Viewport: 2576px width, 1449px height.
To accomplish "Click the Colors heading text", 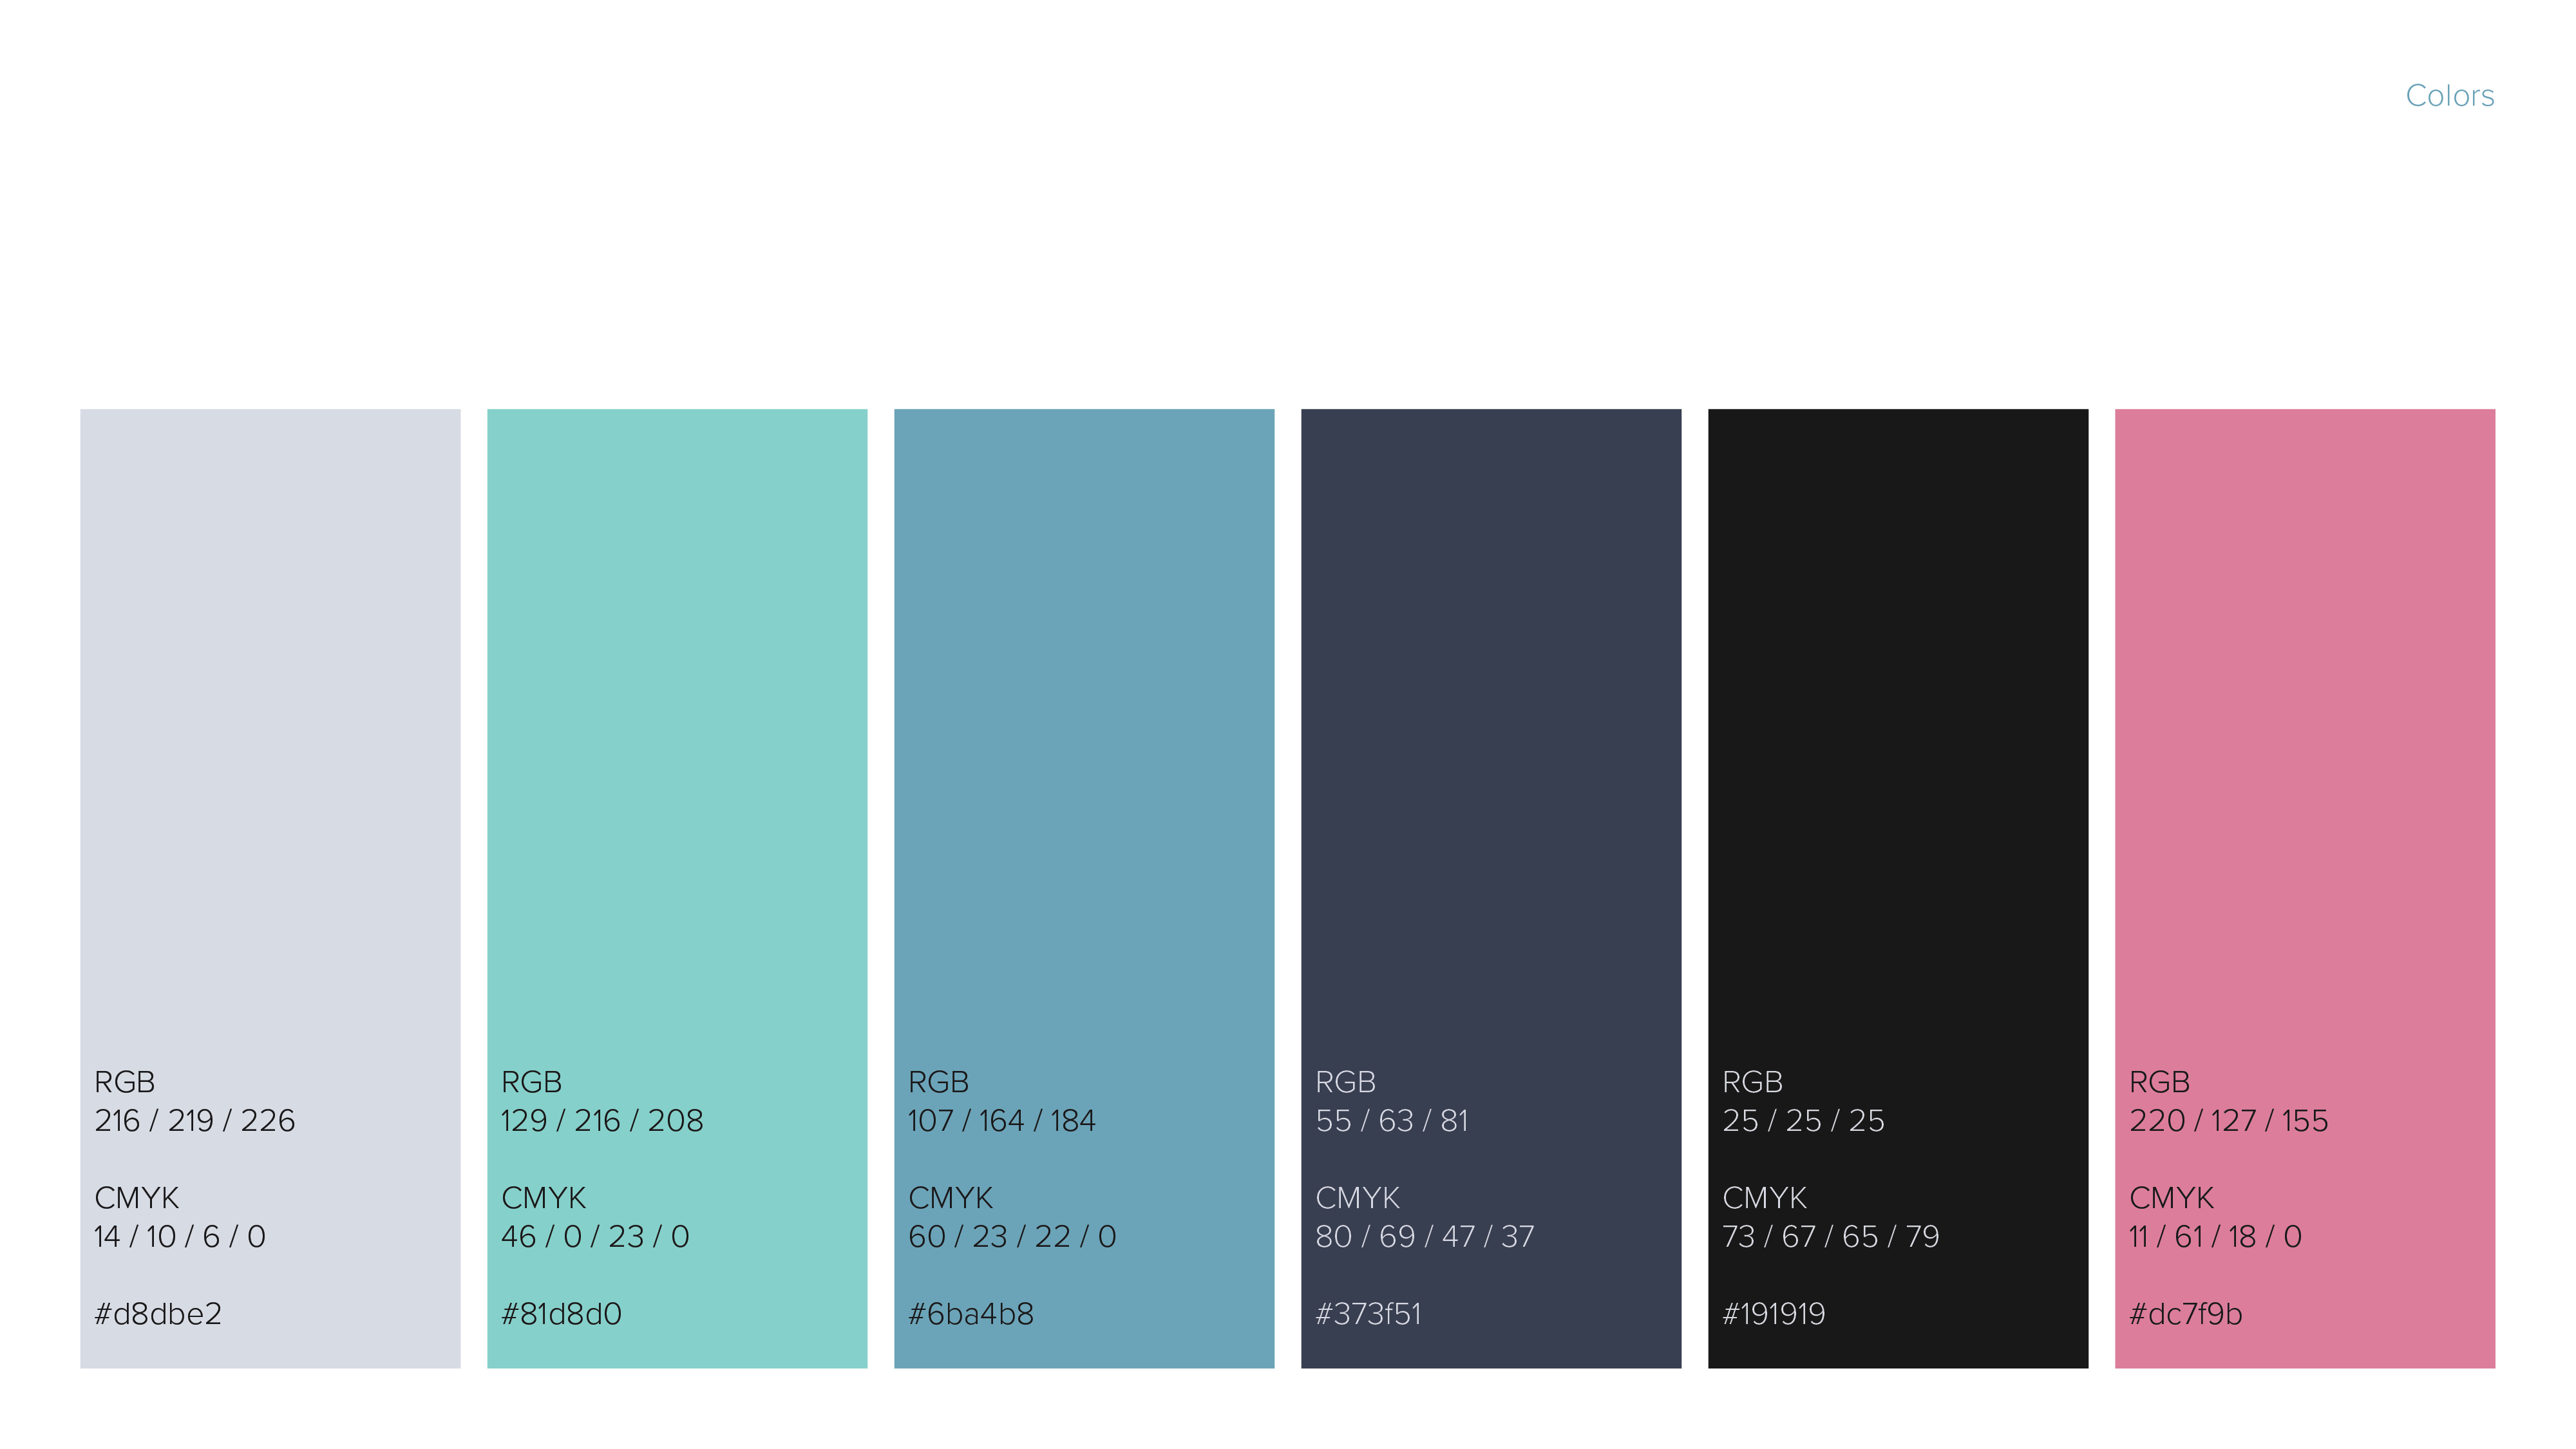I will 2449,96.
